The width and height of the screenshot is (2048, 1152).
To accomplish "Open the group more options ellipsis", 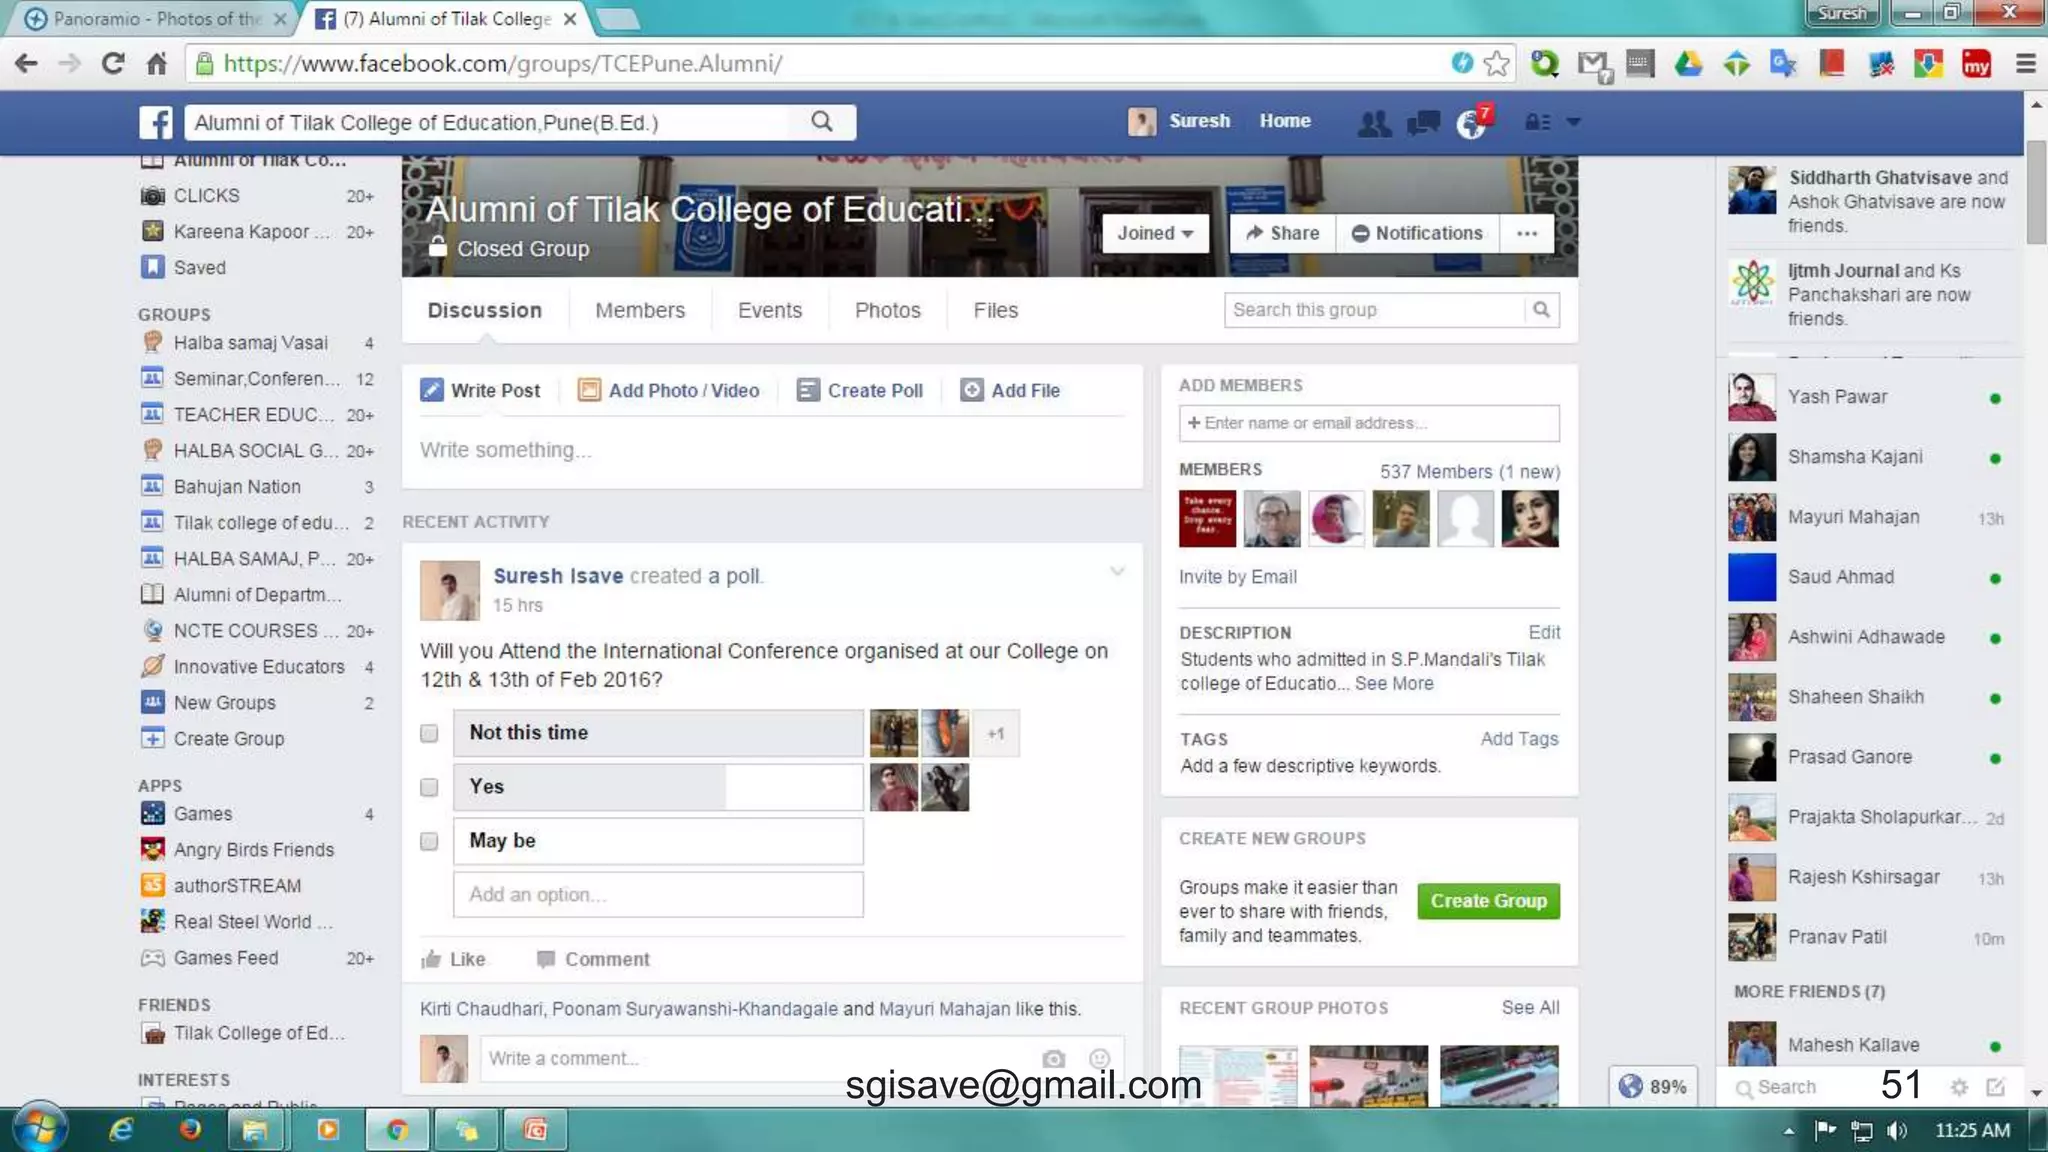I will (1526, 233).
